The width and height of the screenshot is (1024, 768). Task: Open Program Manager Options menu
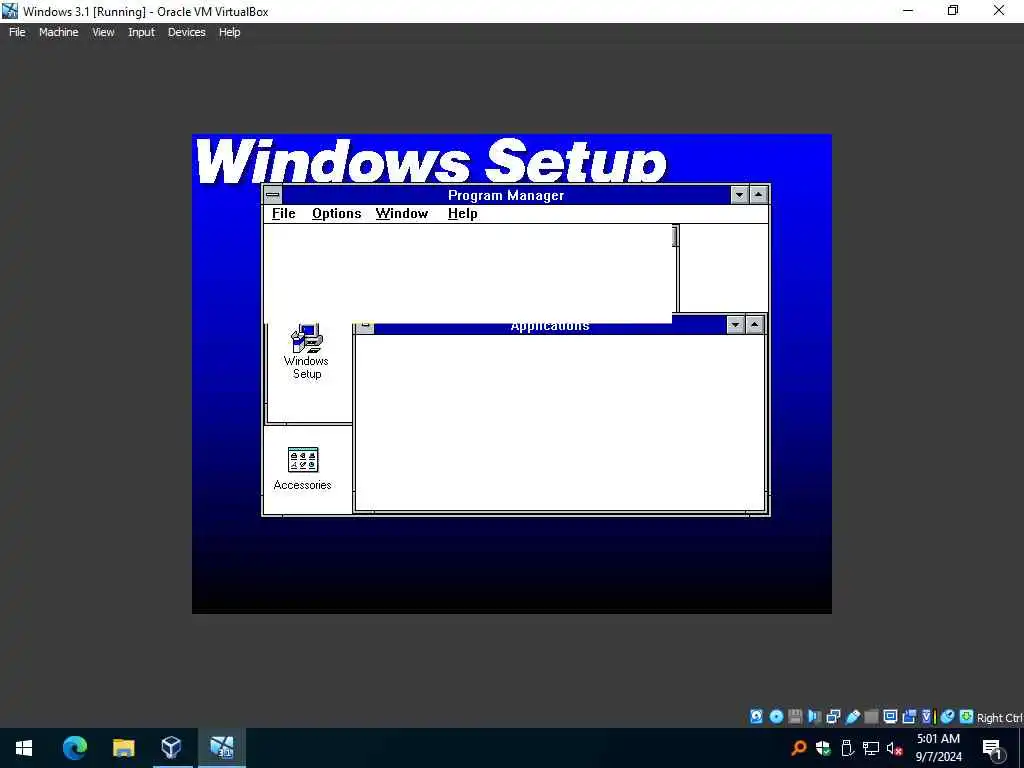click(x=336, y=214)
